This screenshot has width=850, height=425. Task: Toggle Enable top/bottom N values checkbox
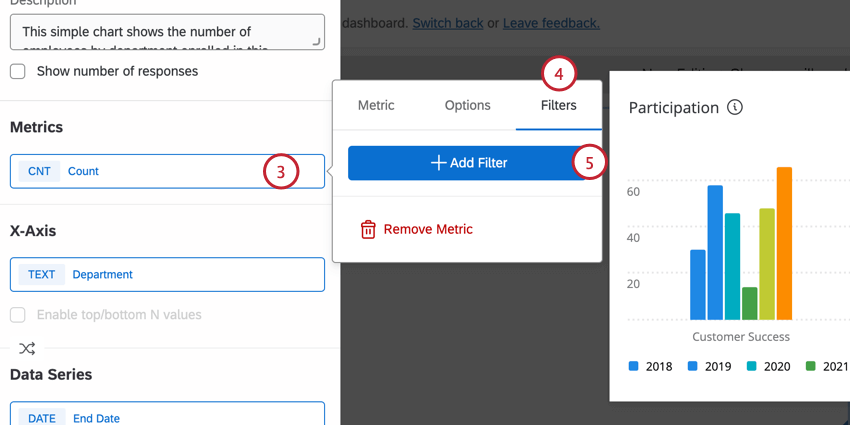18,315
